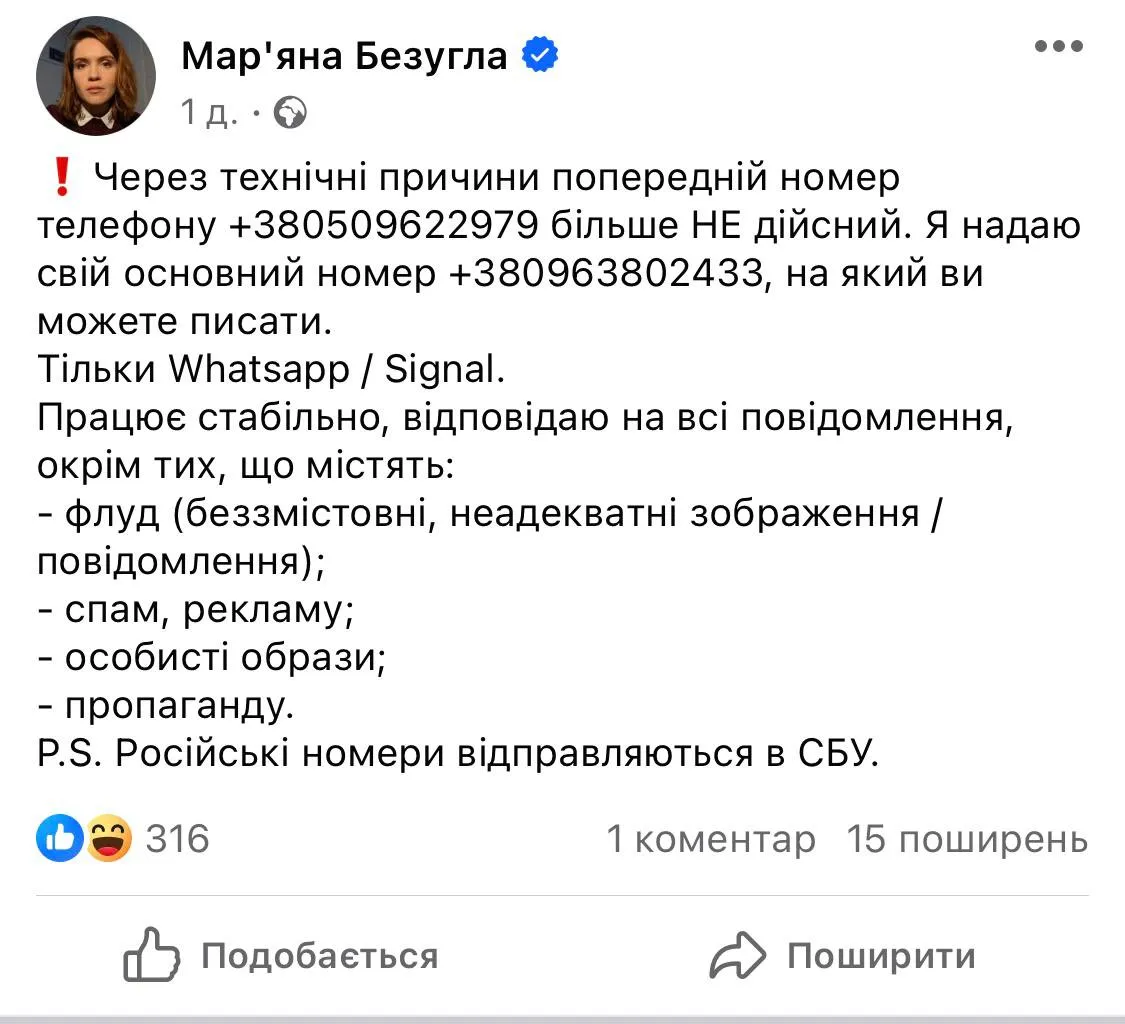The width and height of the screenshot is (1125, 1024).
Task: Open the three-dot post options menu
Action: point(1059,48)
